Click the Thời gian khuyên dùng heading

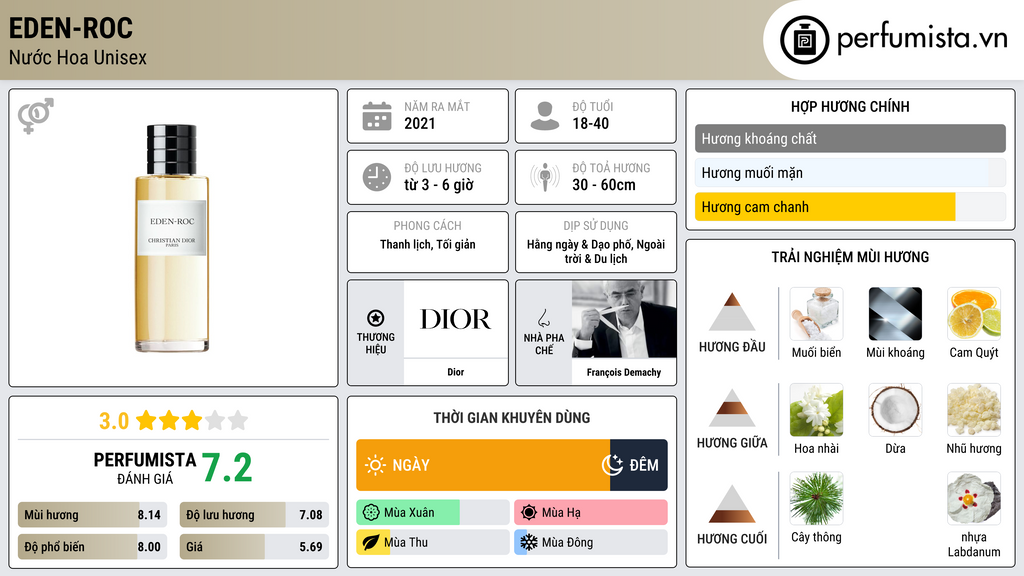tap(512, 418)
